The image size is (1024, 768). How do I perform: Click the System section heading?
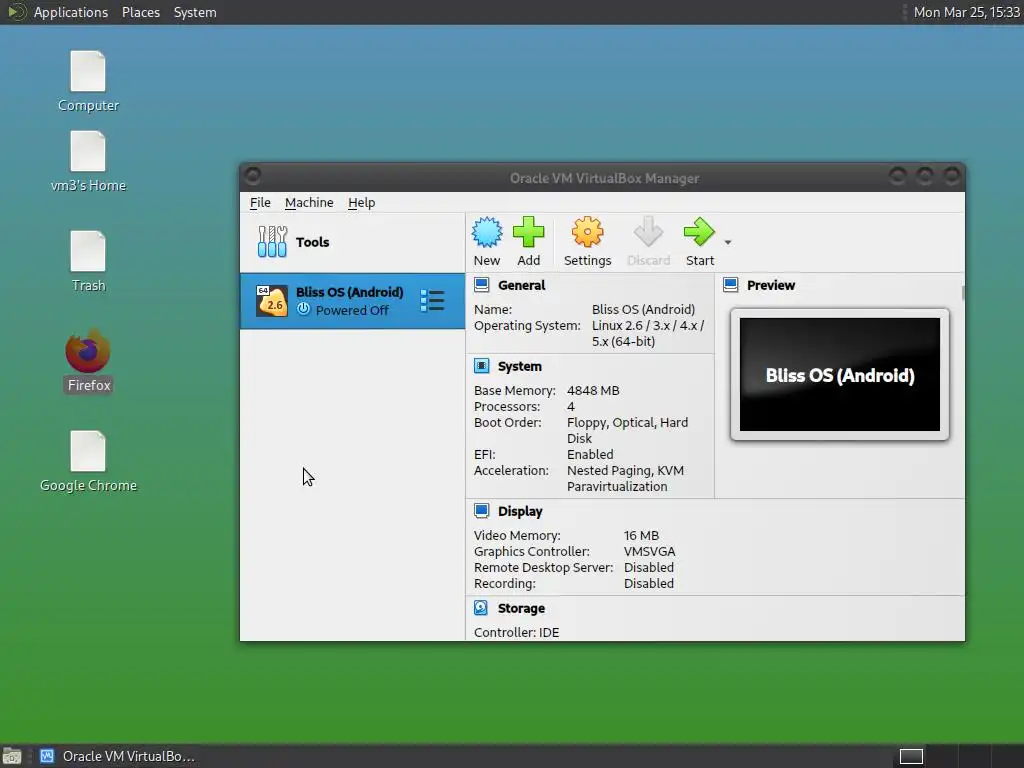(x=519, y=366)
